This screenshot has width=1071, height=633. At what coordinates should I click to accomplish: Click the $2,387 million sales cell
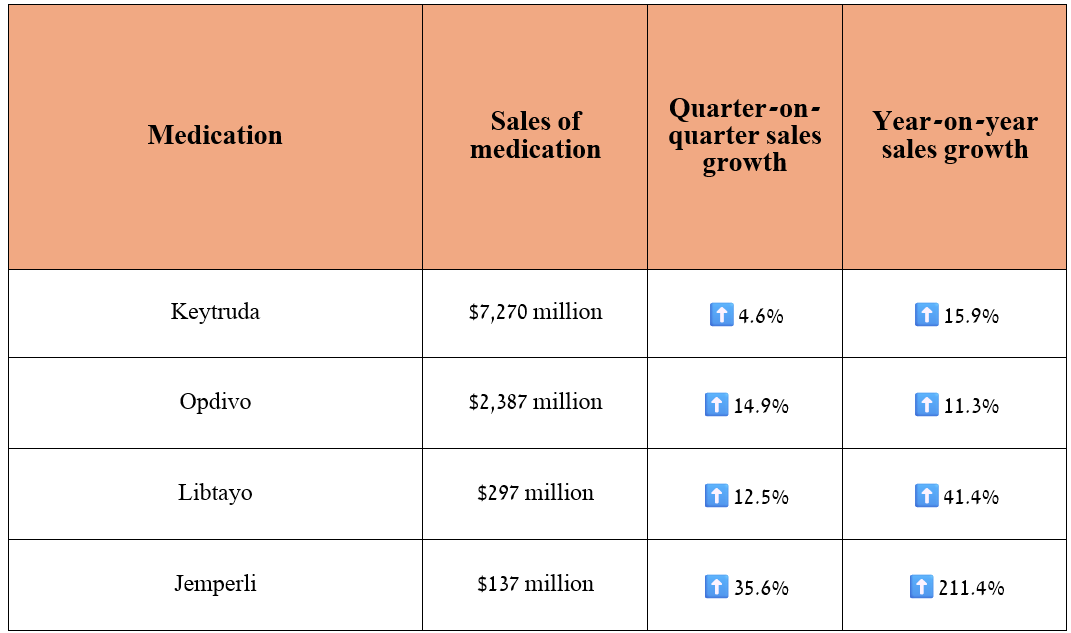pos(535,402)
